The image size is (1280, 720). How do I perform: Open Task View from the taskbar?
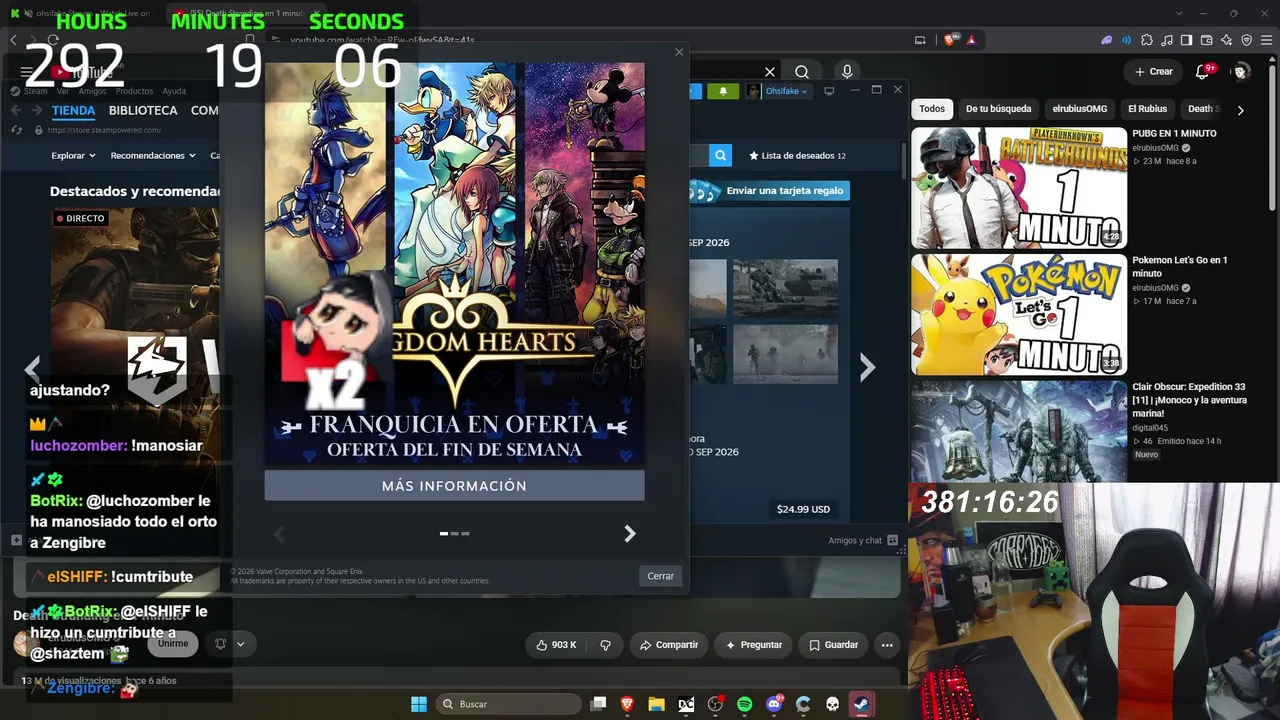pyautogui.click(x=598, y=704)
